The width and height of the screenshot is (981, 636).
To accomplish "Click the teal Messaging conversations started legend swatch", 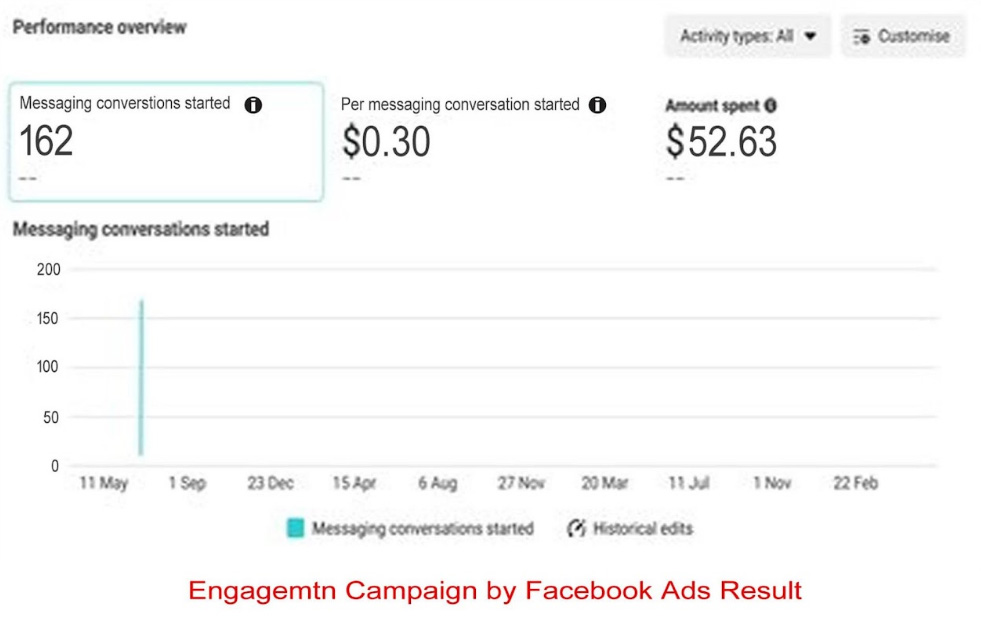I will (295, 529).
